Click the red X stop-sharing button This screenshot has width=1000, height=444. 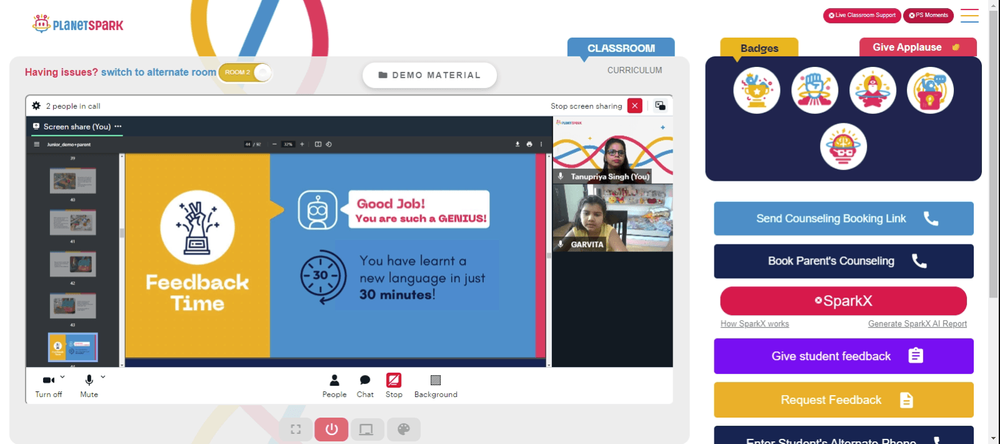[x=635, y=106]
